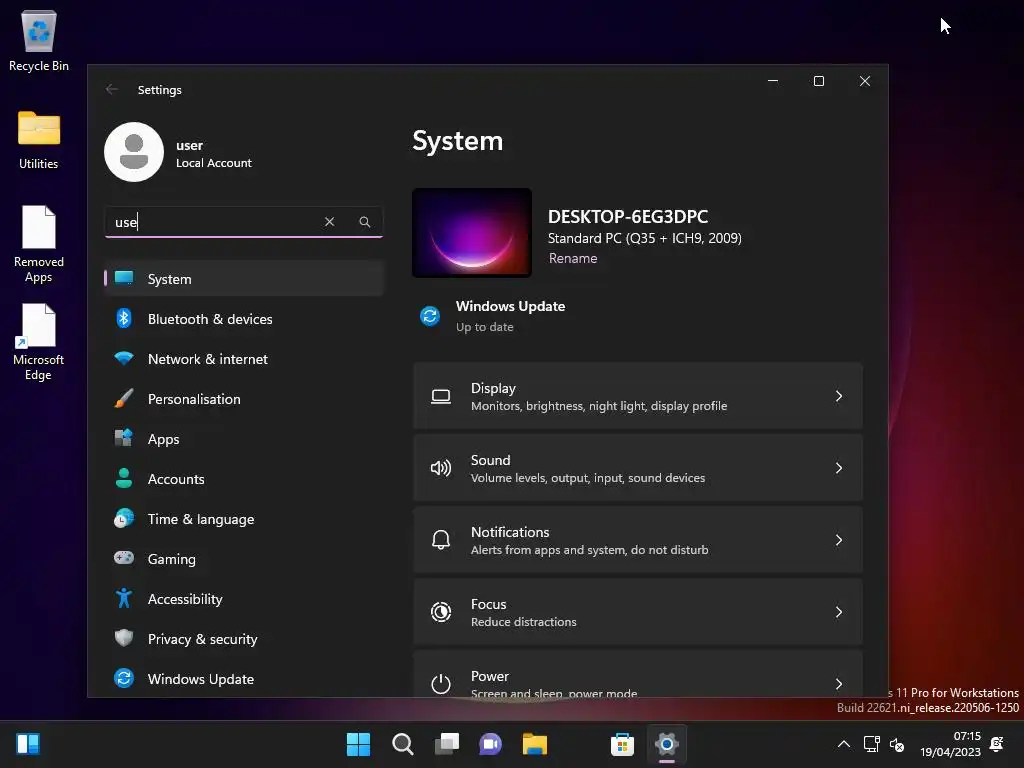Open Microsoft Store from taskbar
Viewport: 1024px width, 768px height.
click(x=622, y=744)
